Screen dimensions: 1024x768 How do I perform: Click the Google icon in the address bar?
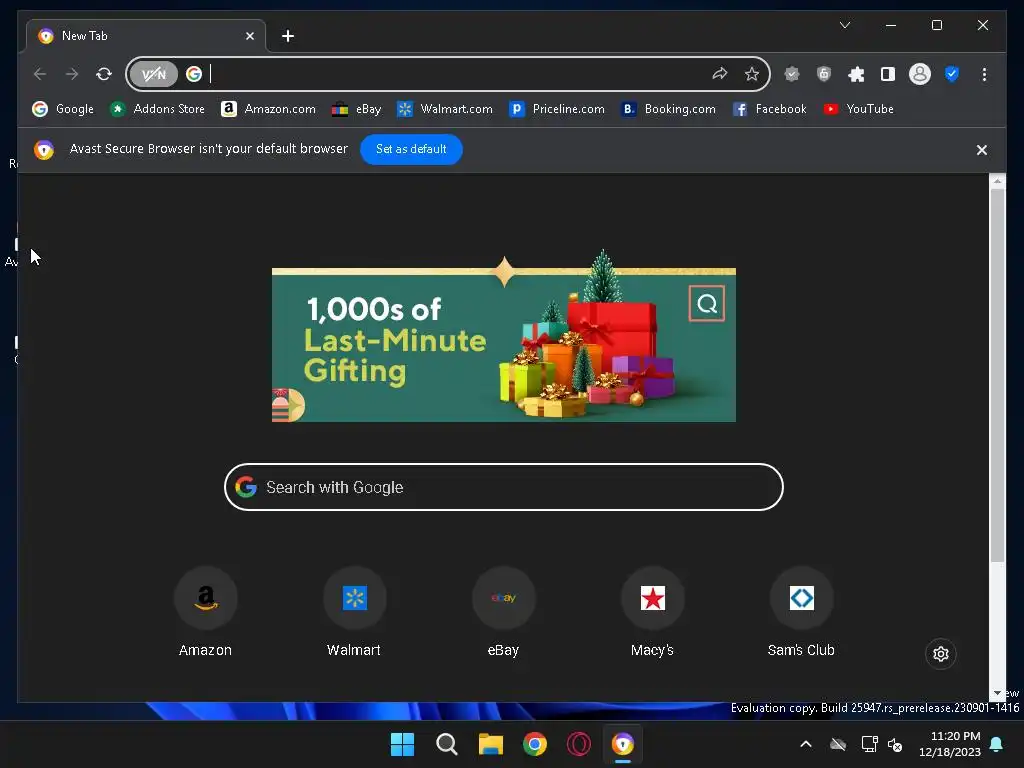pos(194,74)
